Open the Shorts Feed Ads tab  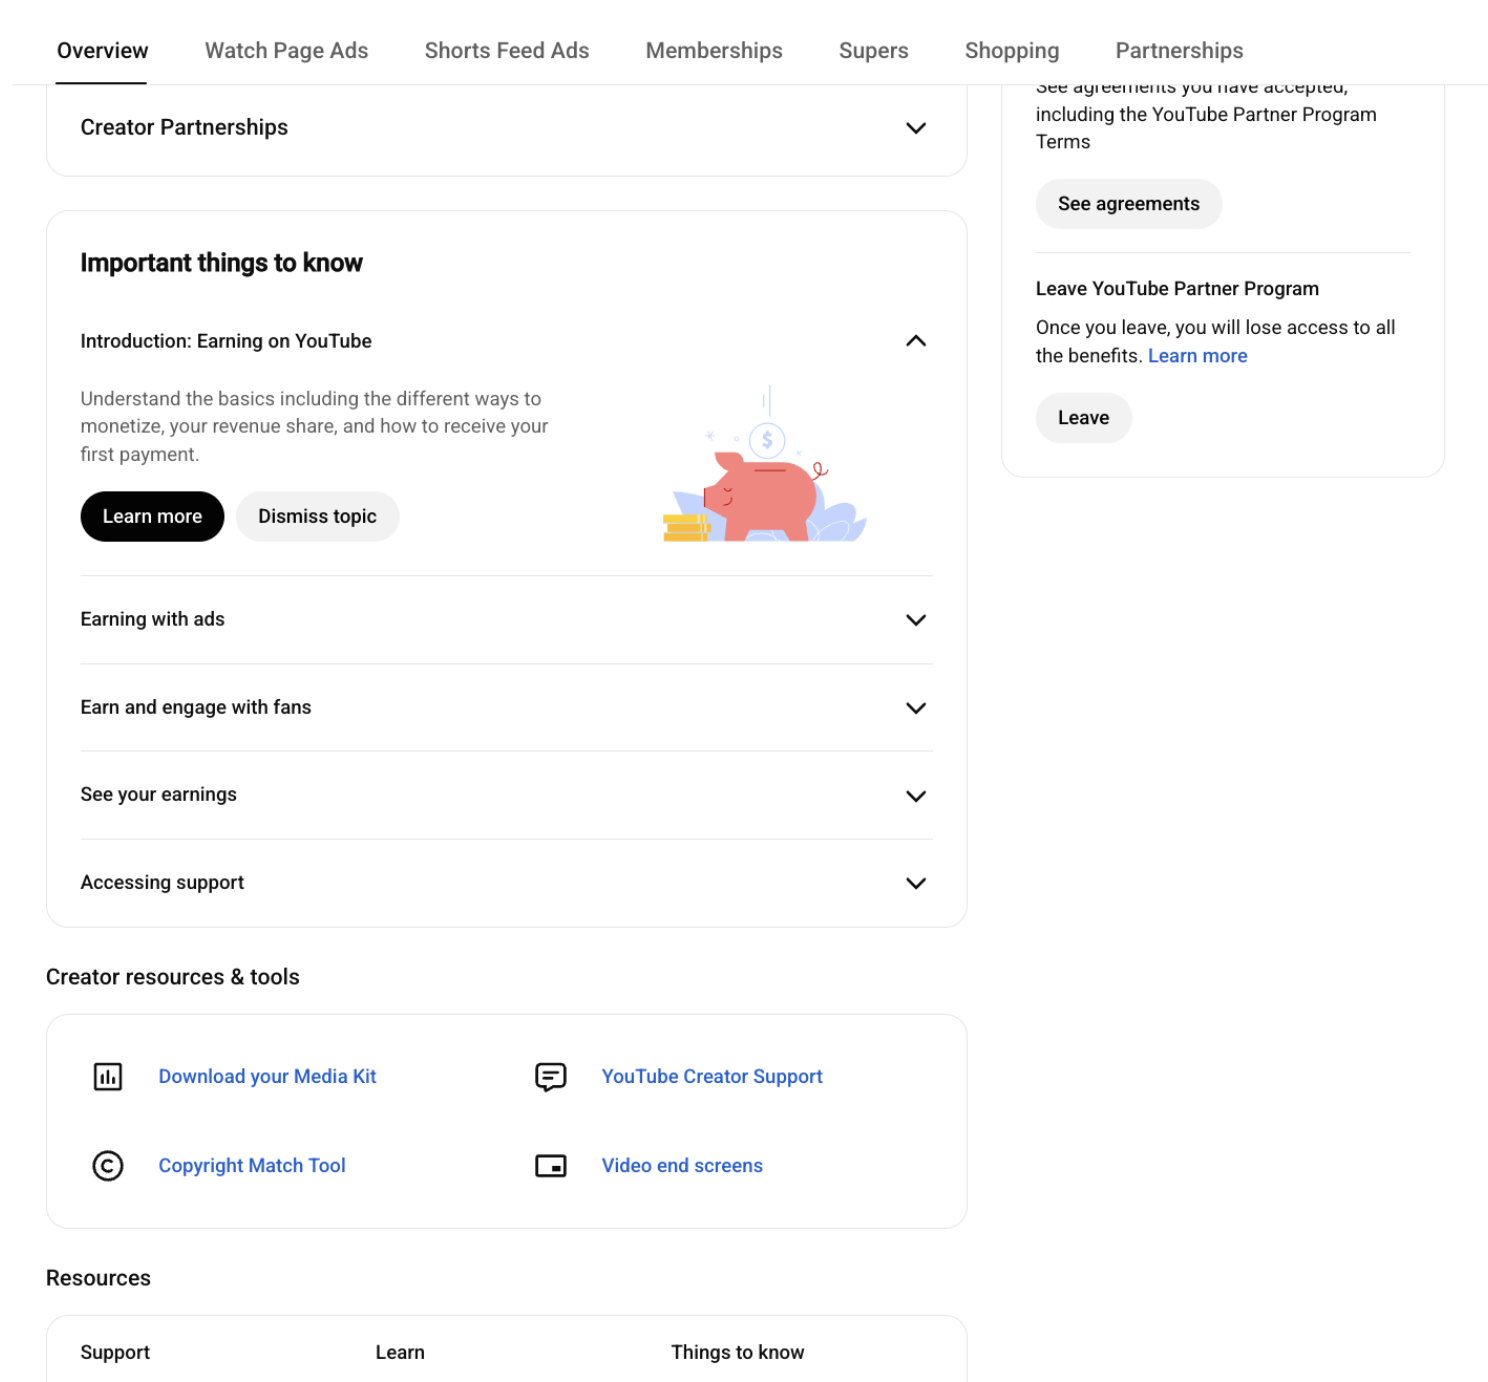507,50
